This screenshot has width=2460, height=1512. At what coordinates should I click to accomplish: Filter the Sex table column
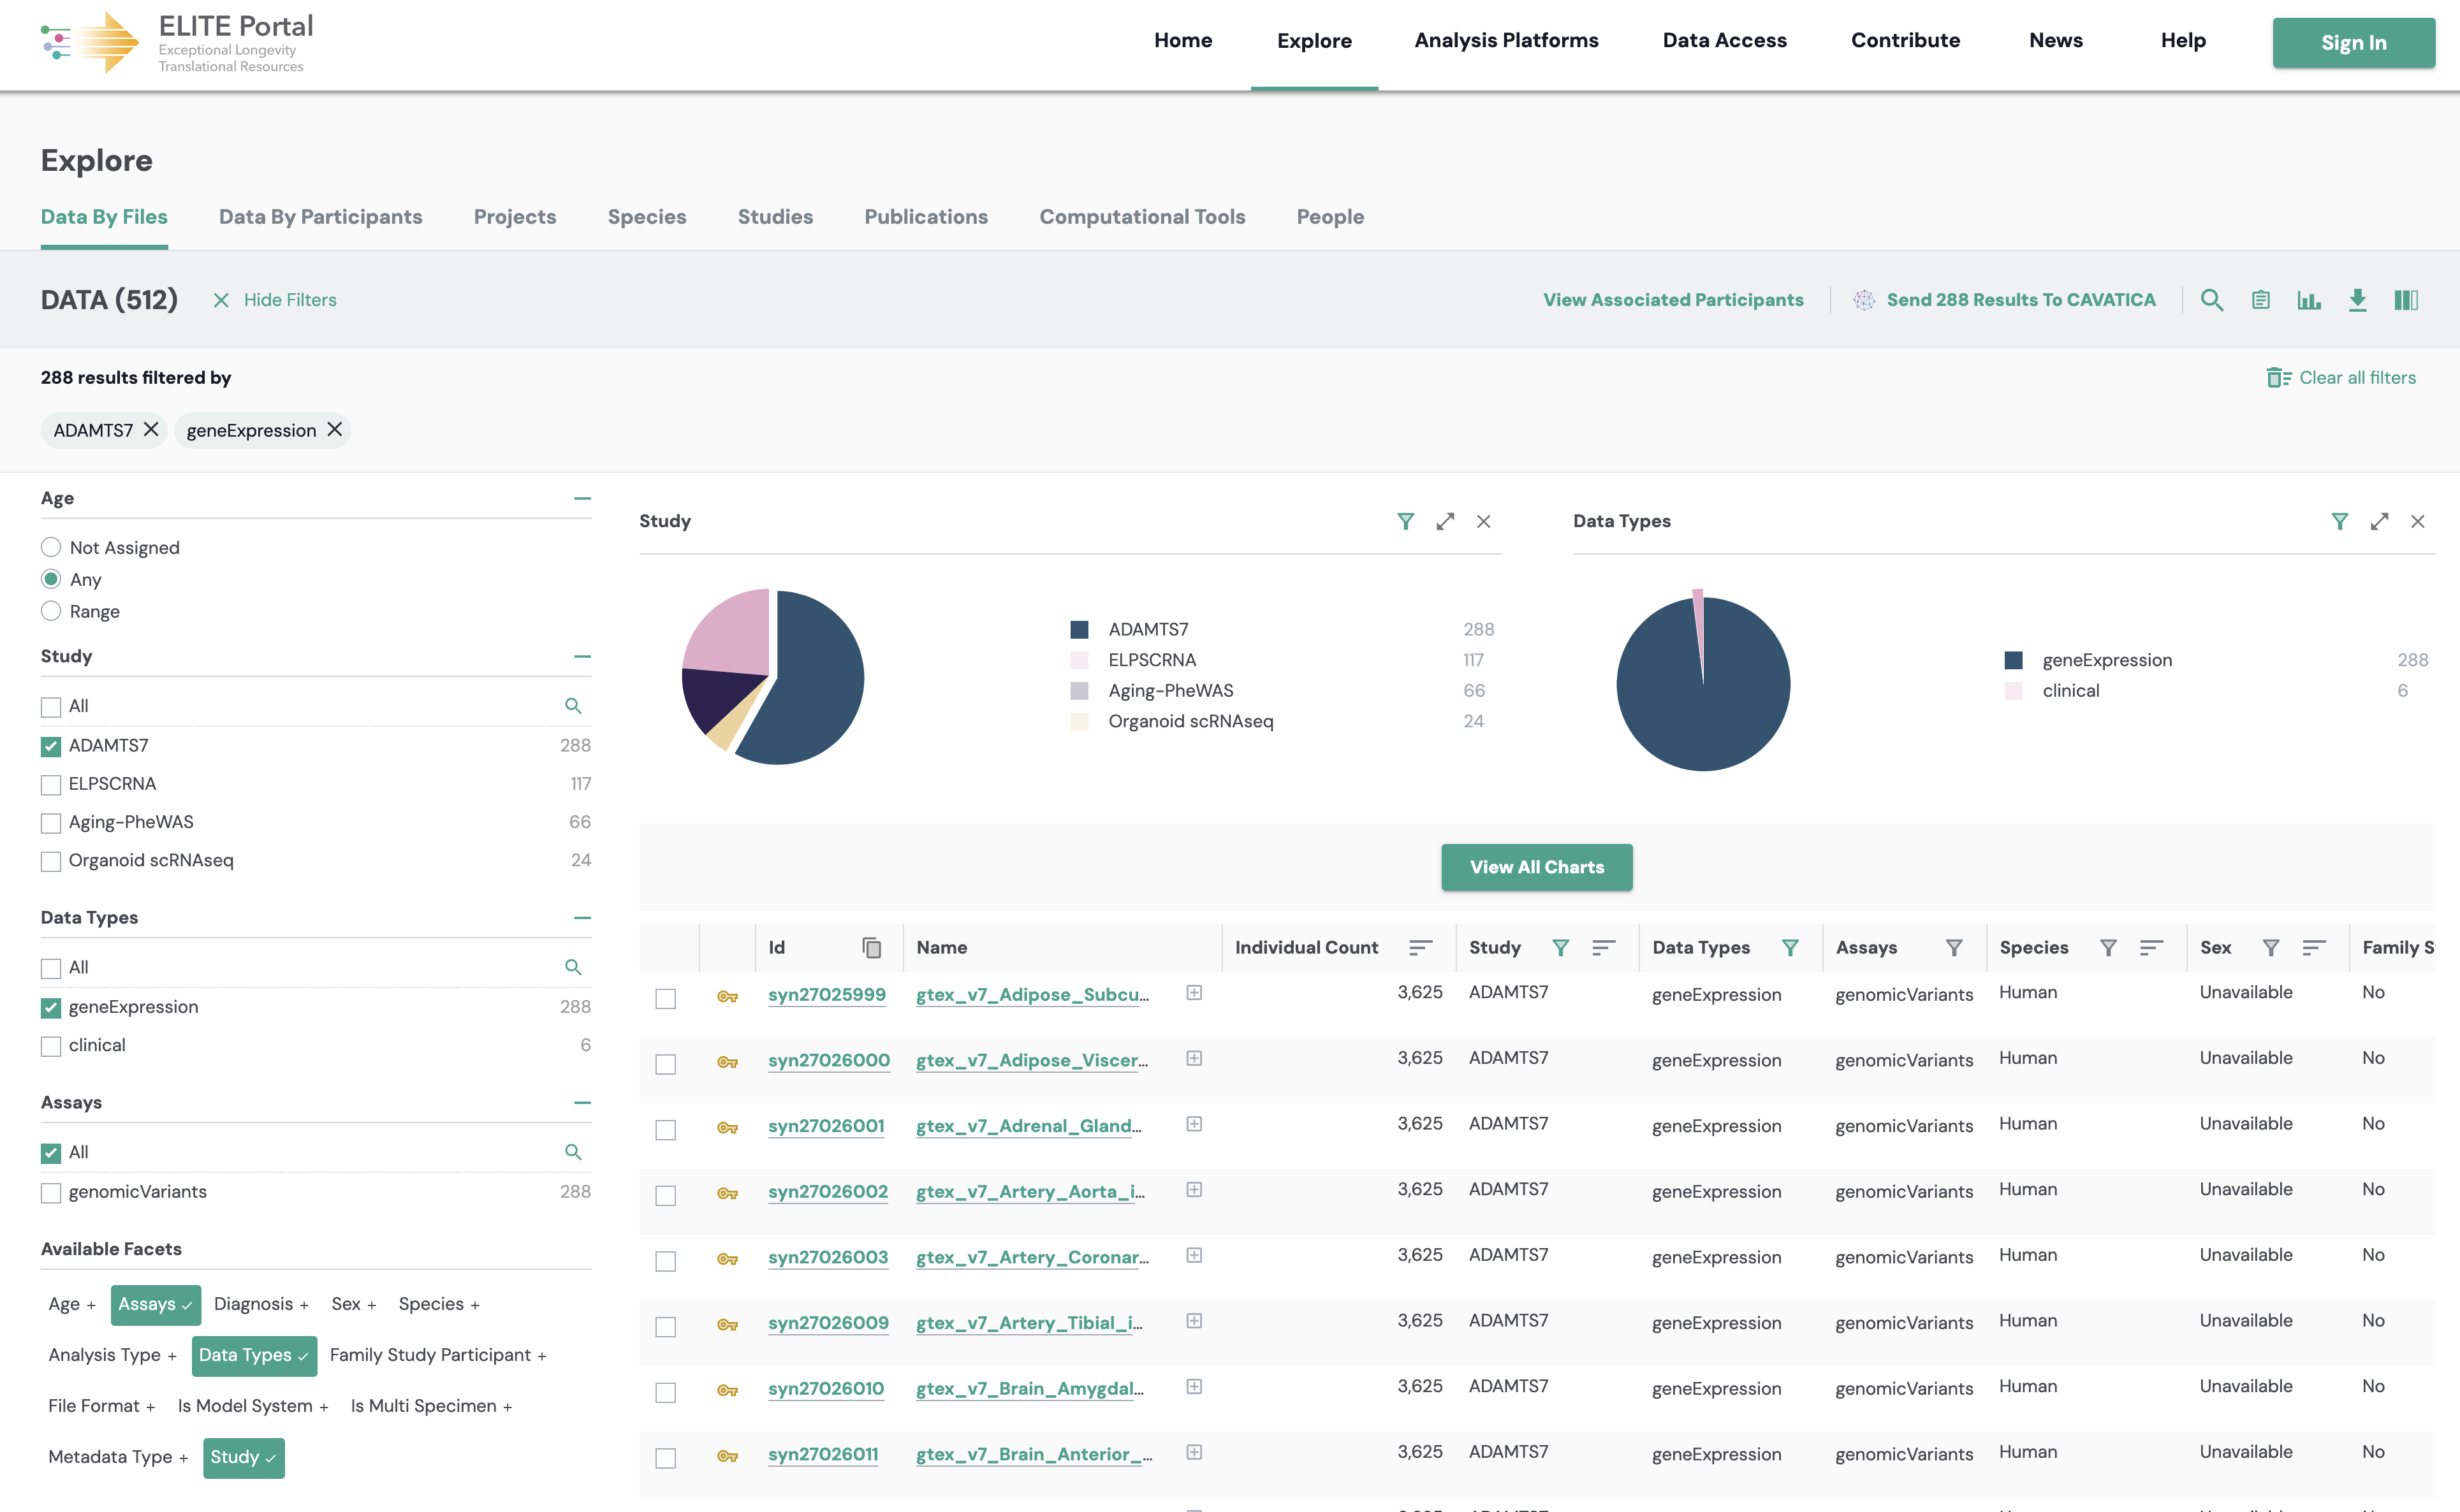(x=2271, y=948)
